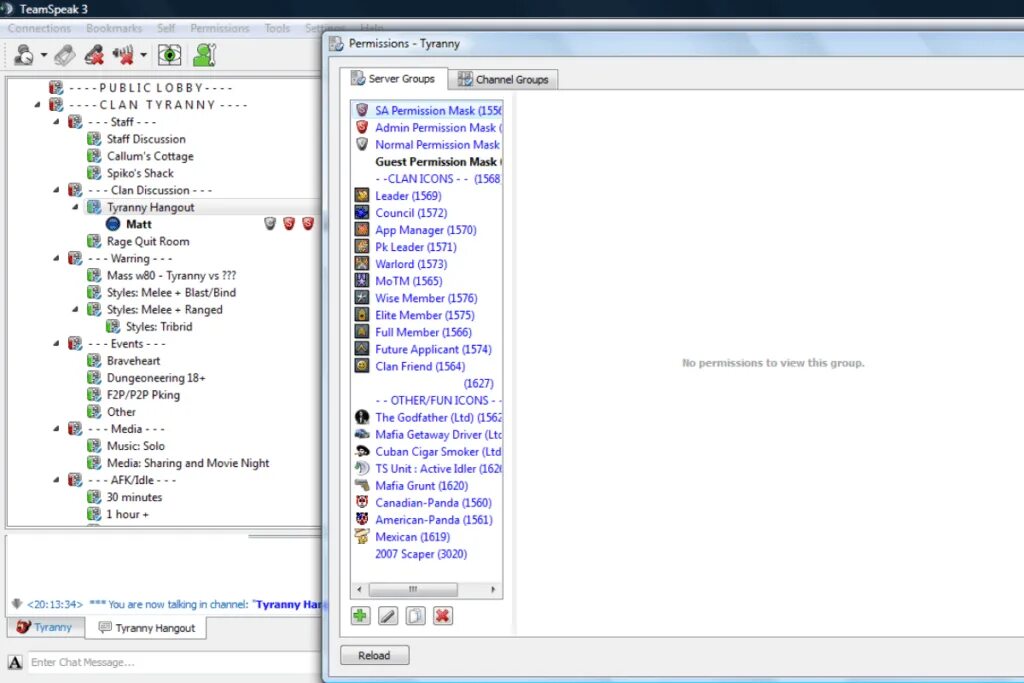Collapse the CLAN TYRANNY channel tree
This screenshot has height=683, width=1024.
coord(37,104)
